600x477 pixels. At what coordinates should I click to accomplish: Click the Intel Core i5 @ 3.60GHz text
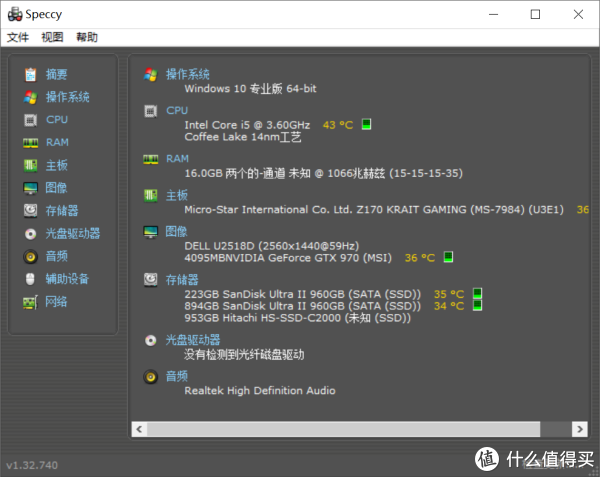tap(247, 125)
